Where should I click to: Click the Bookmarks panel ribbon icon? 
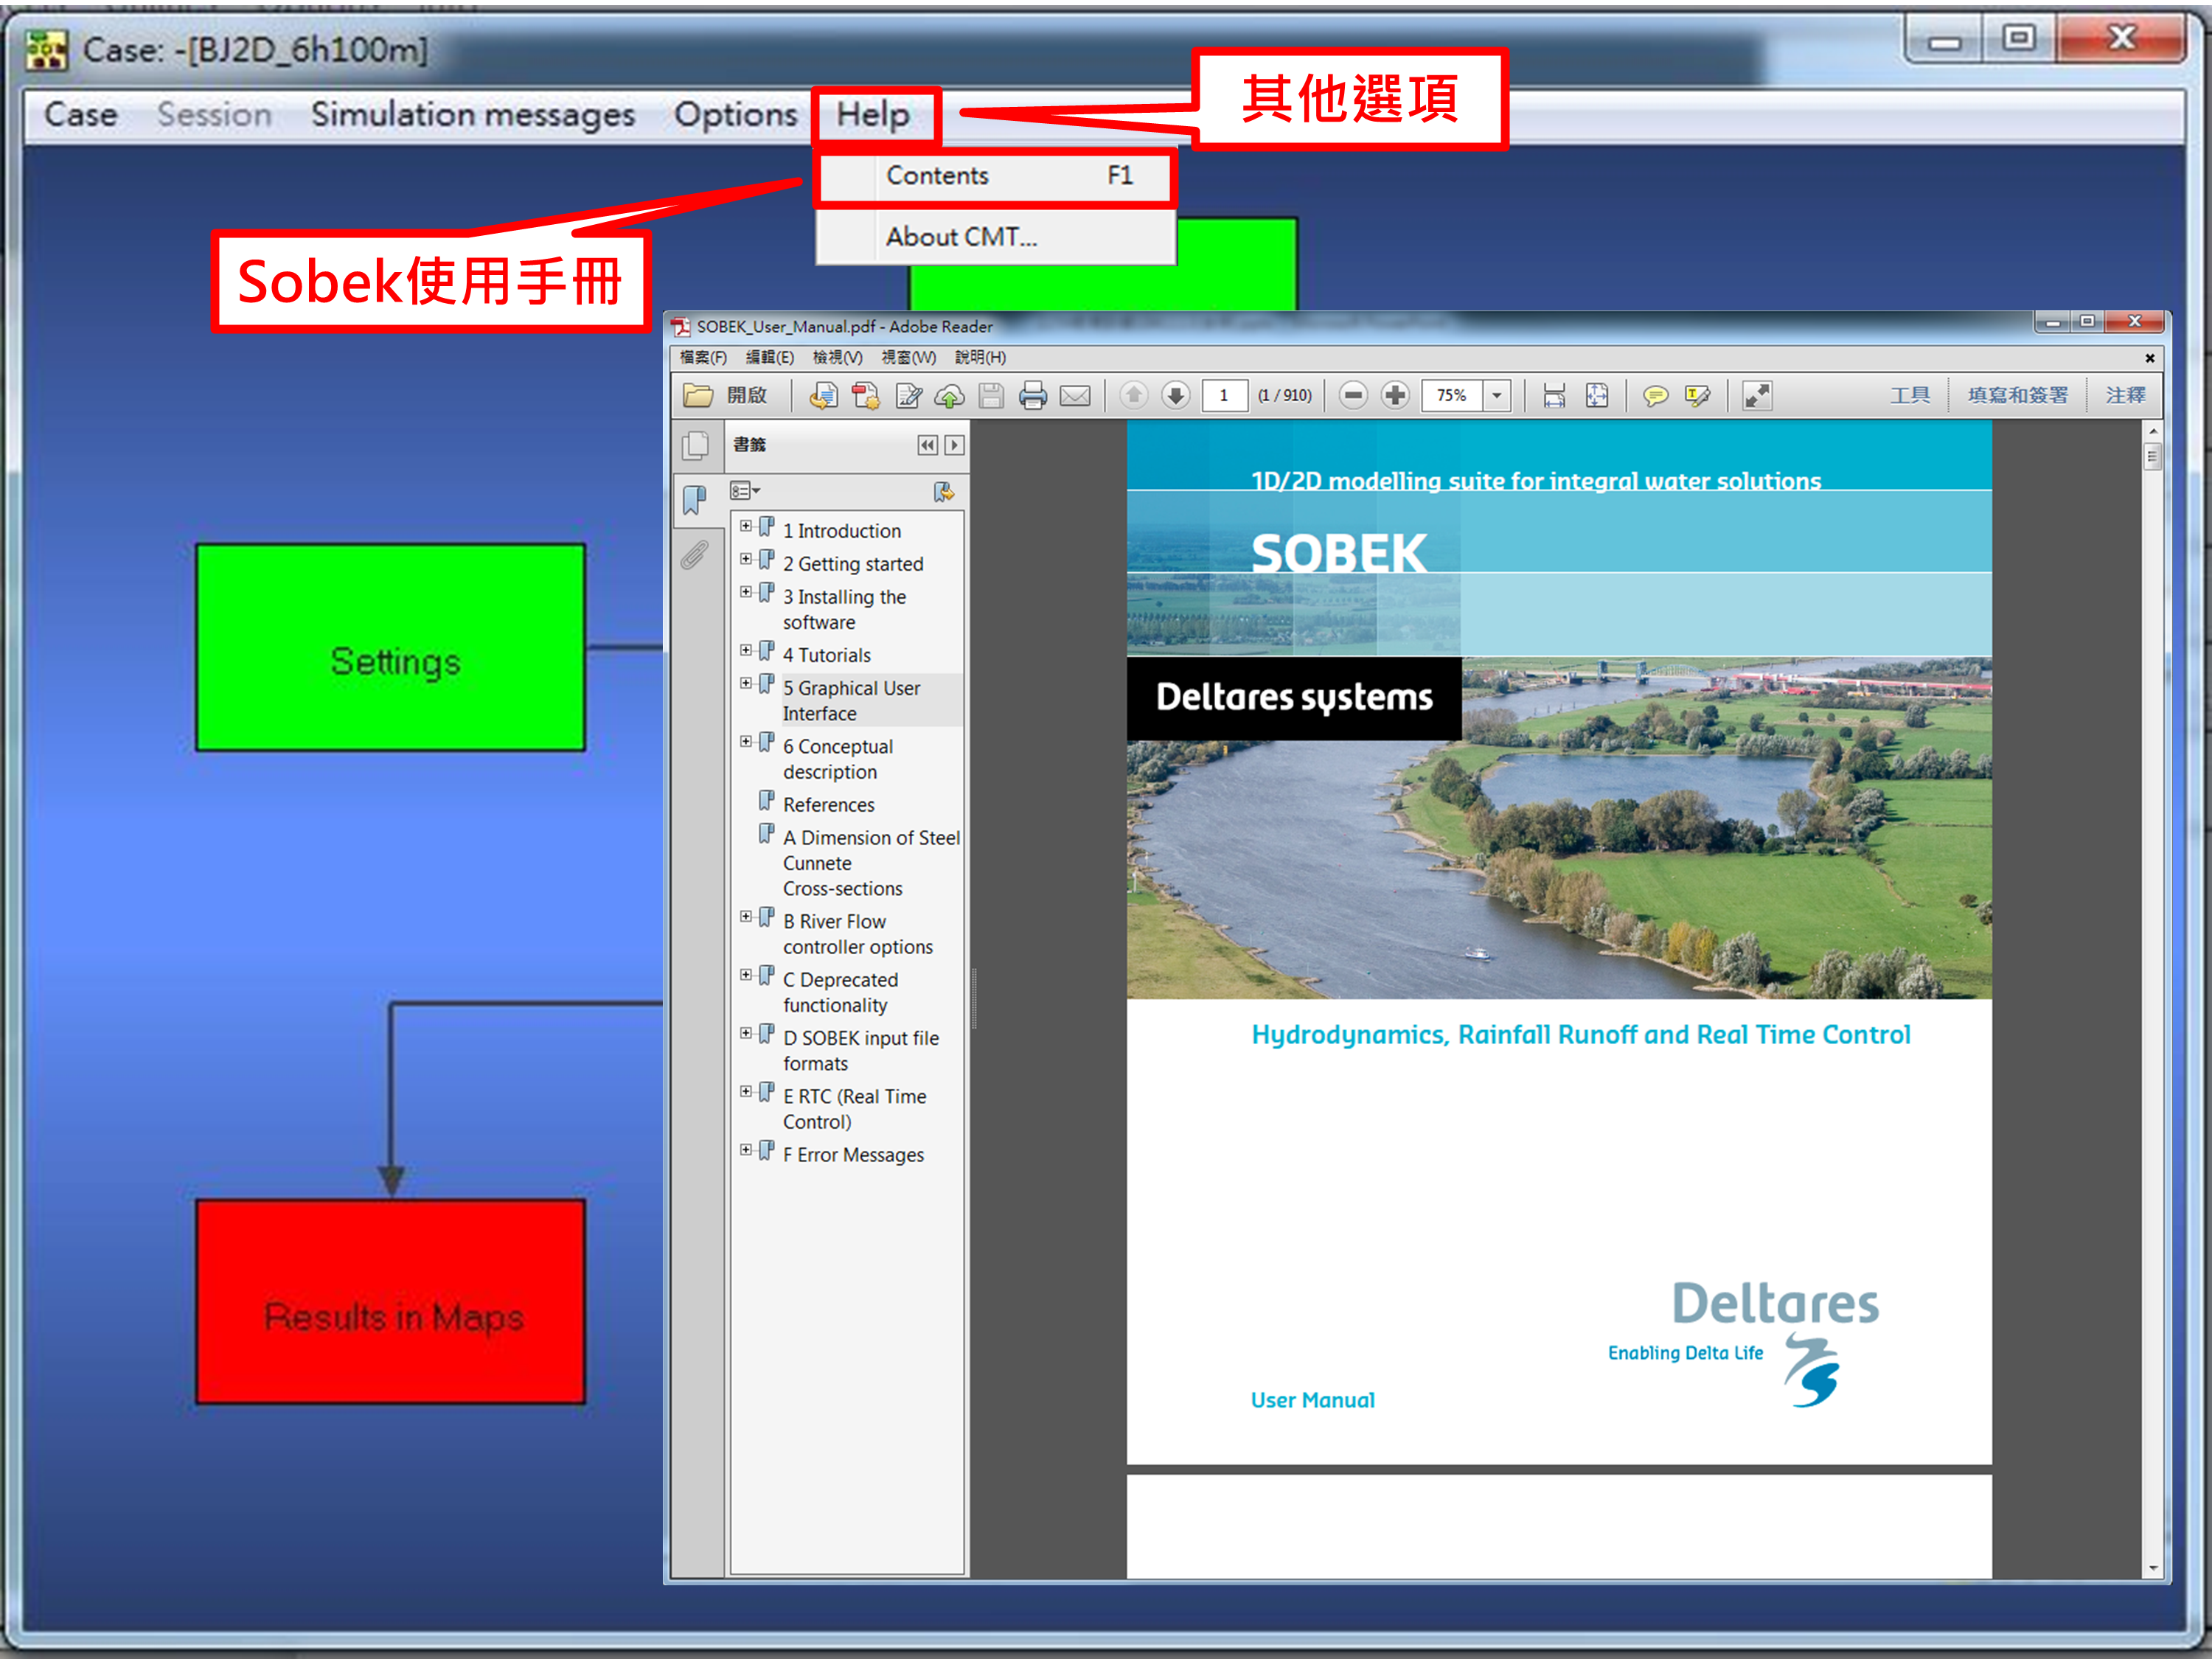[x=696, y=499]
